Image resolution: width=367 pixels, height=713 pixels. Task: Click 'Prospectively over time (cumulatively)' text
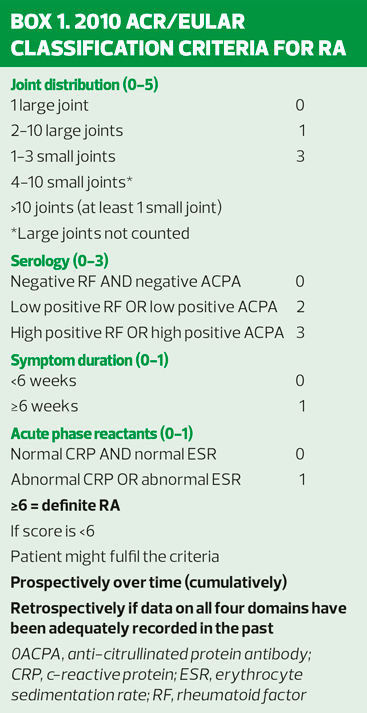click(148, 582)
